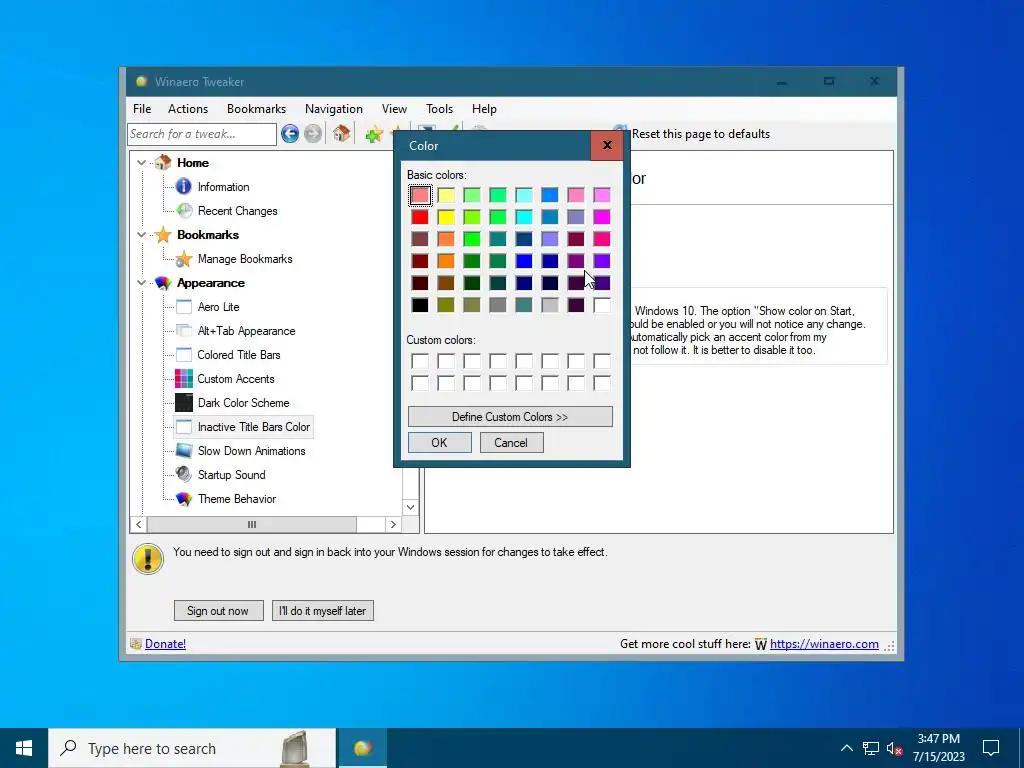
Task: Choose the pure red swatch in second row
Action: click(420, 217)
